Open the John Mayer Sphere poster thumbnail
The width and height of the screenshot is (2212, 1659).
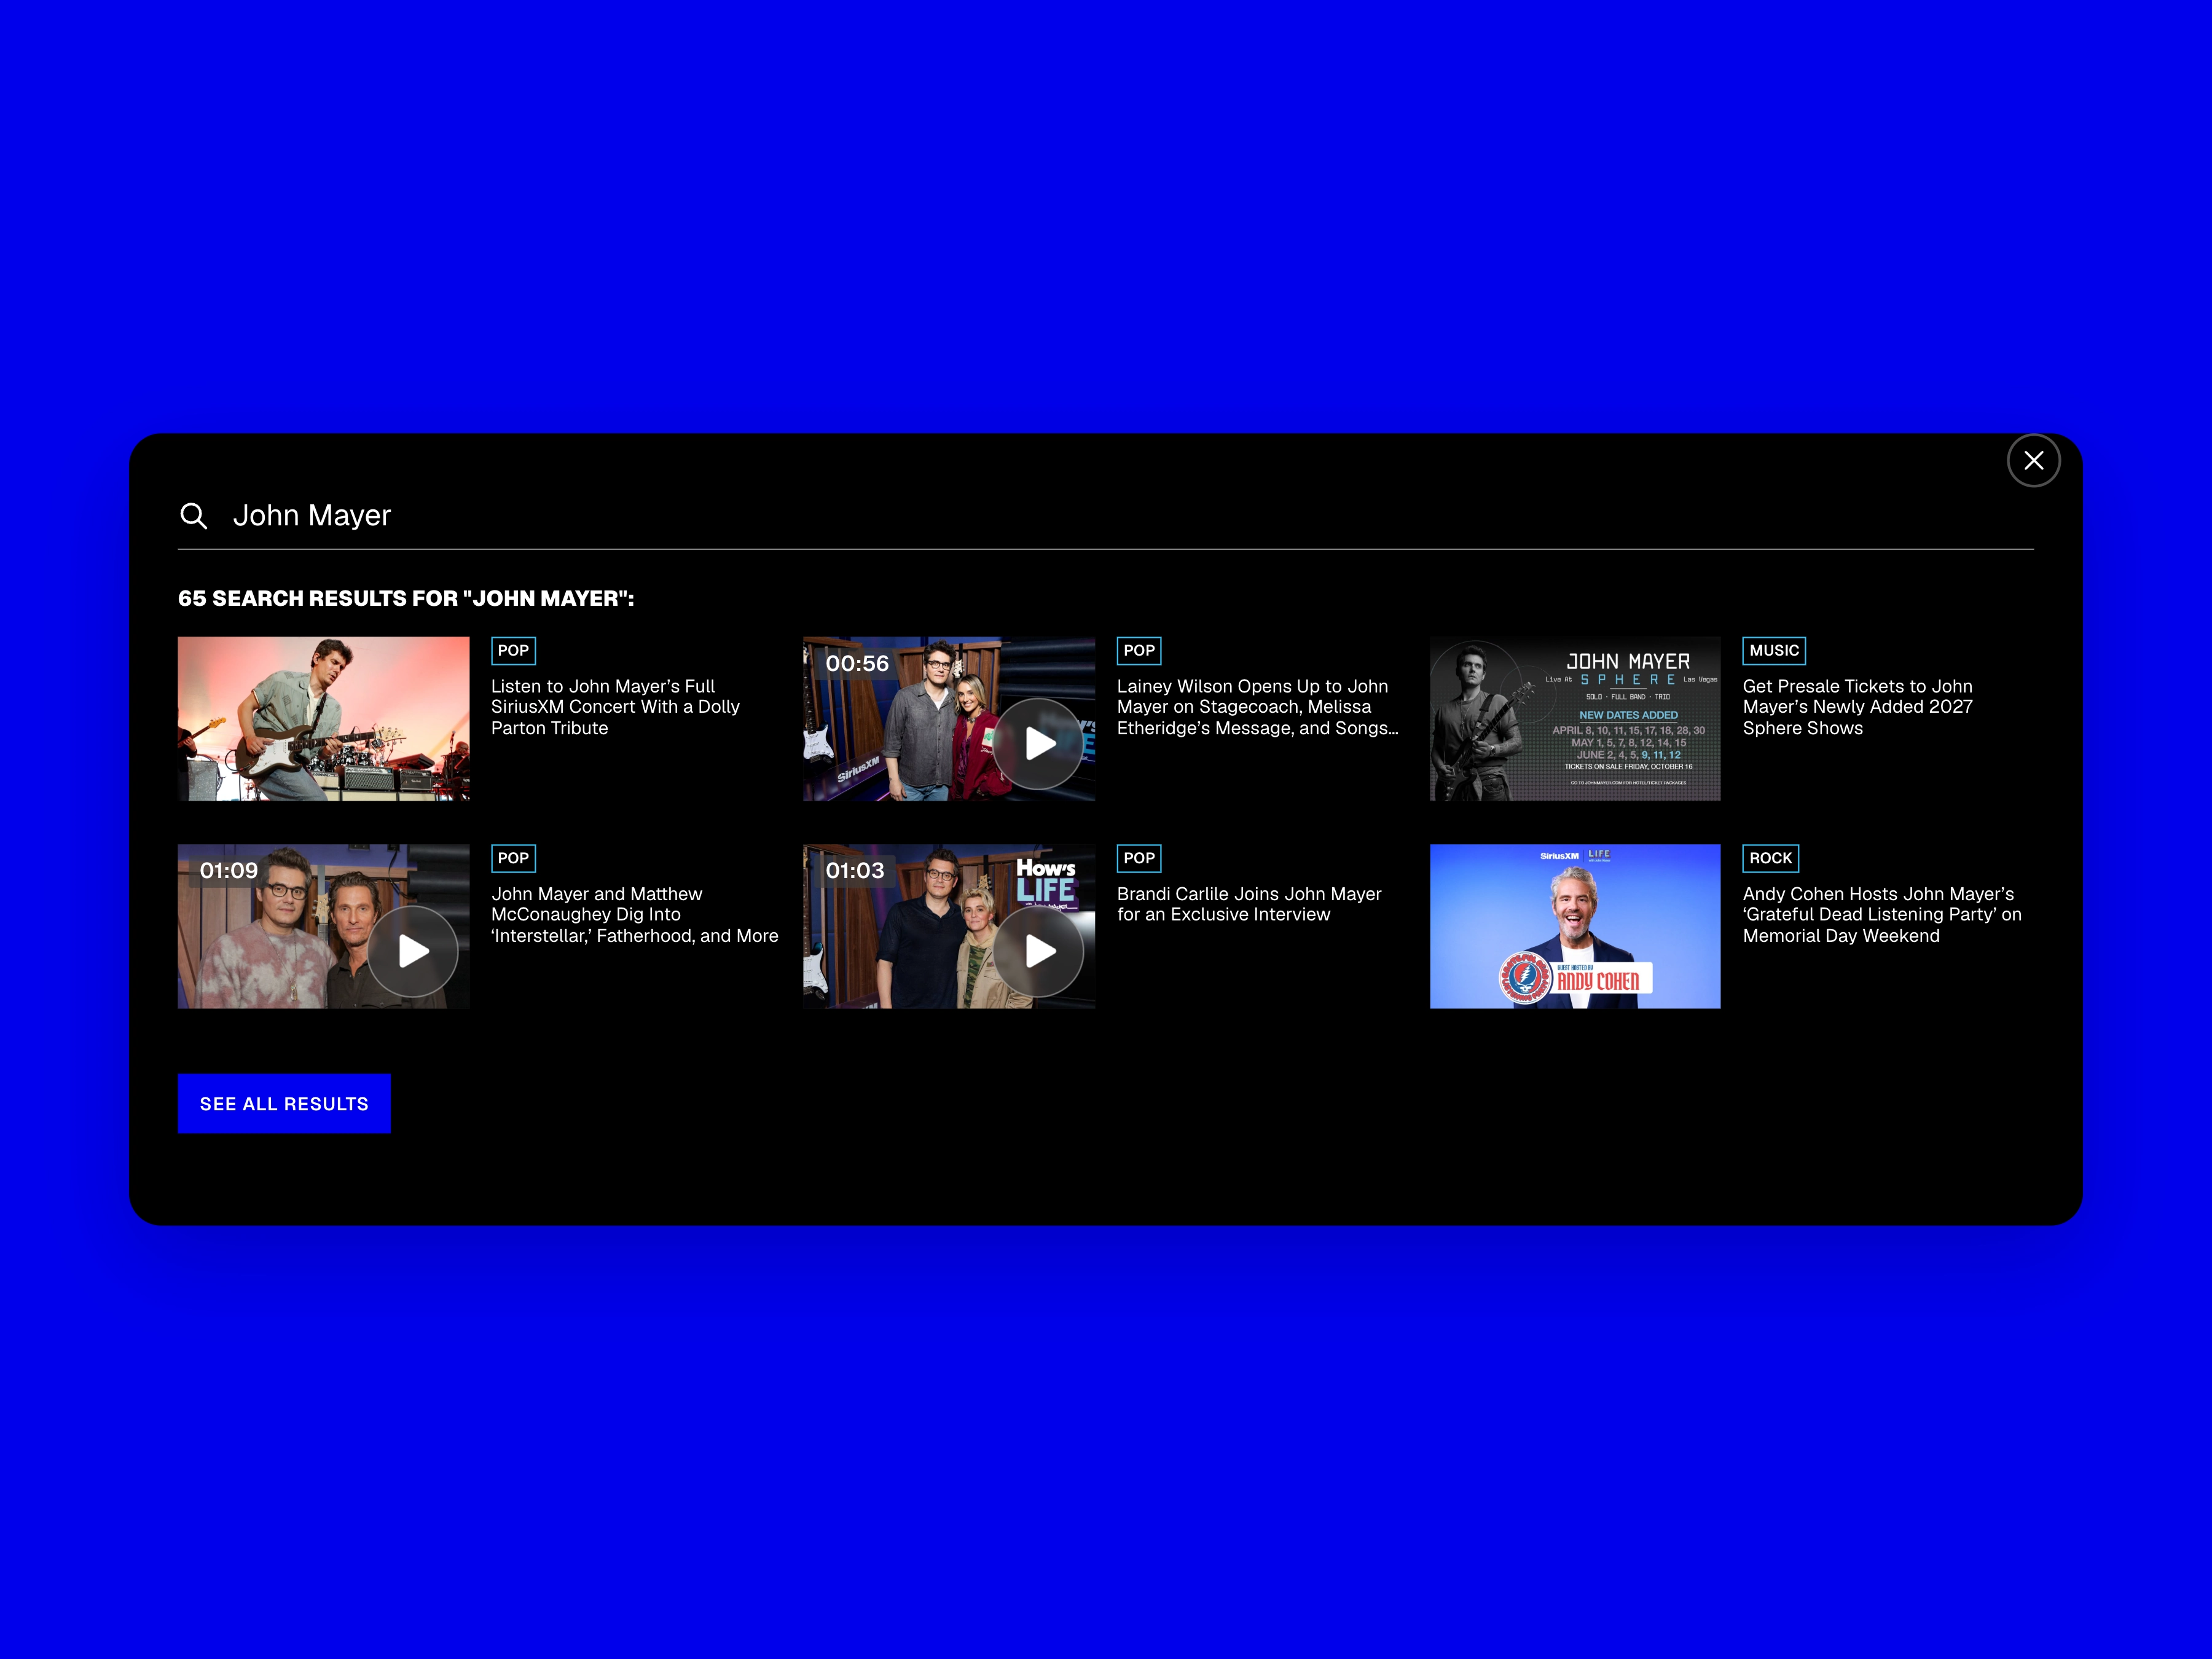[x=1575, y=719]
